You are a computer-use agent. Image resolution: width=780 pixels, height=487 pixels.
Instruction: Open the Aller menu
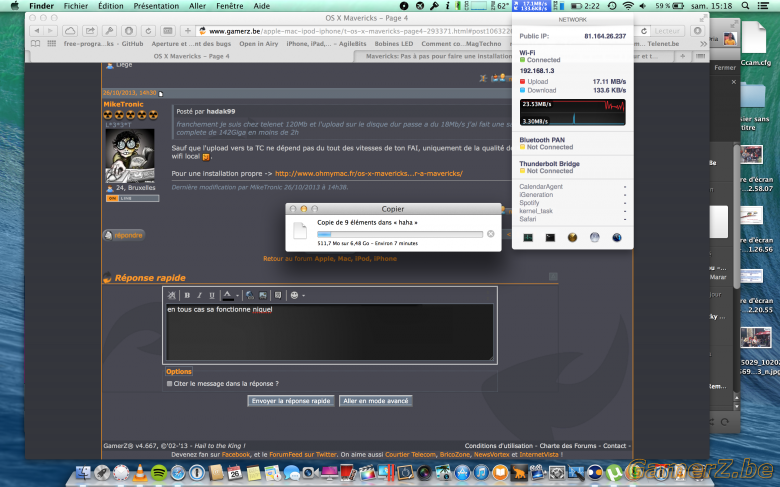197,6
